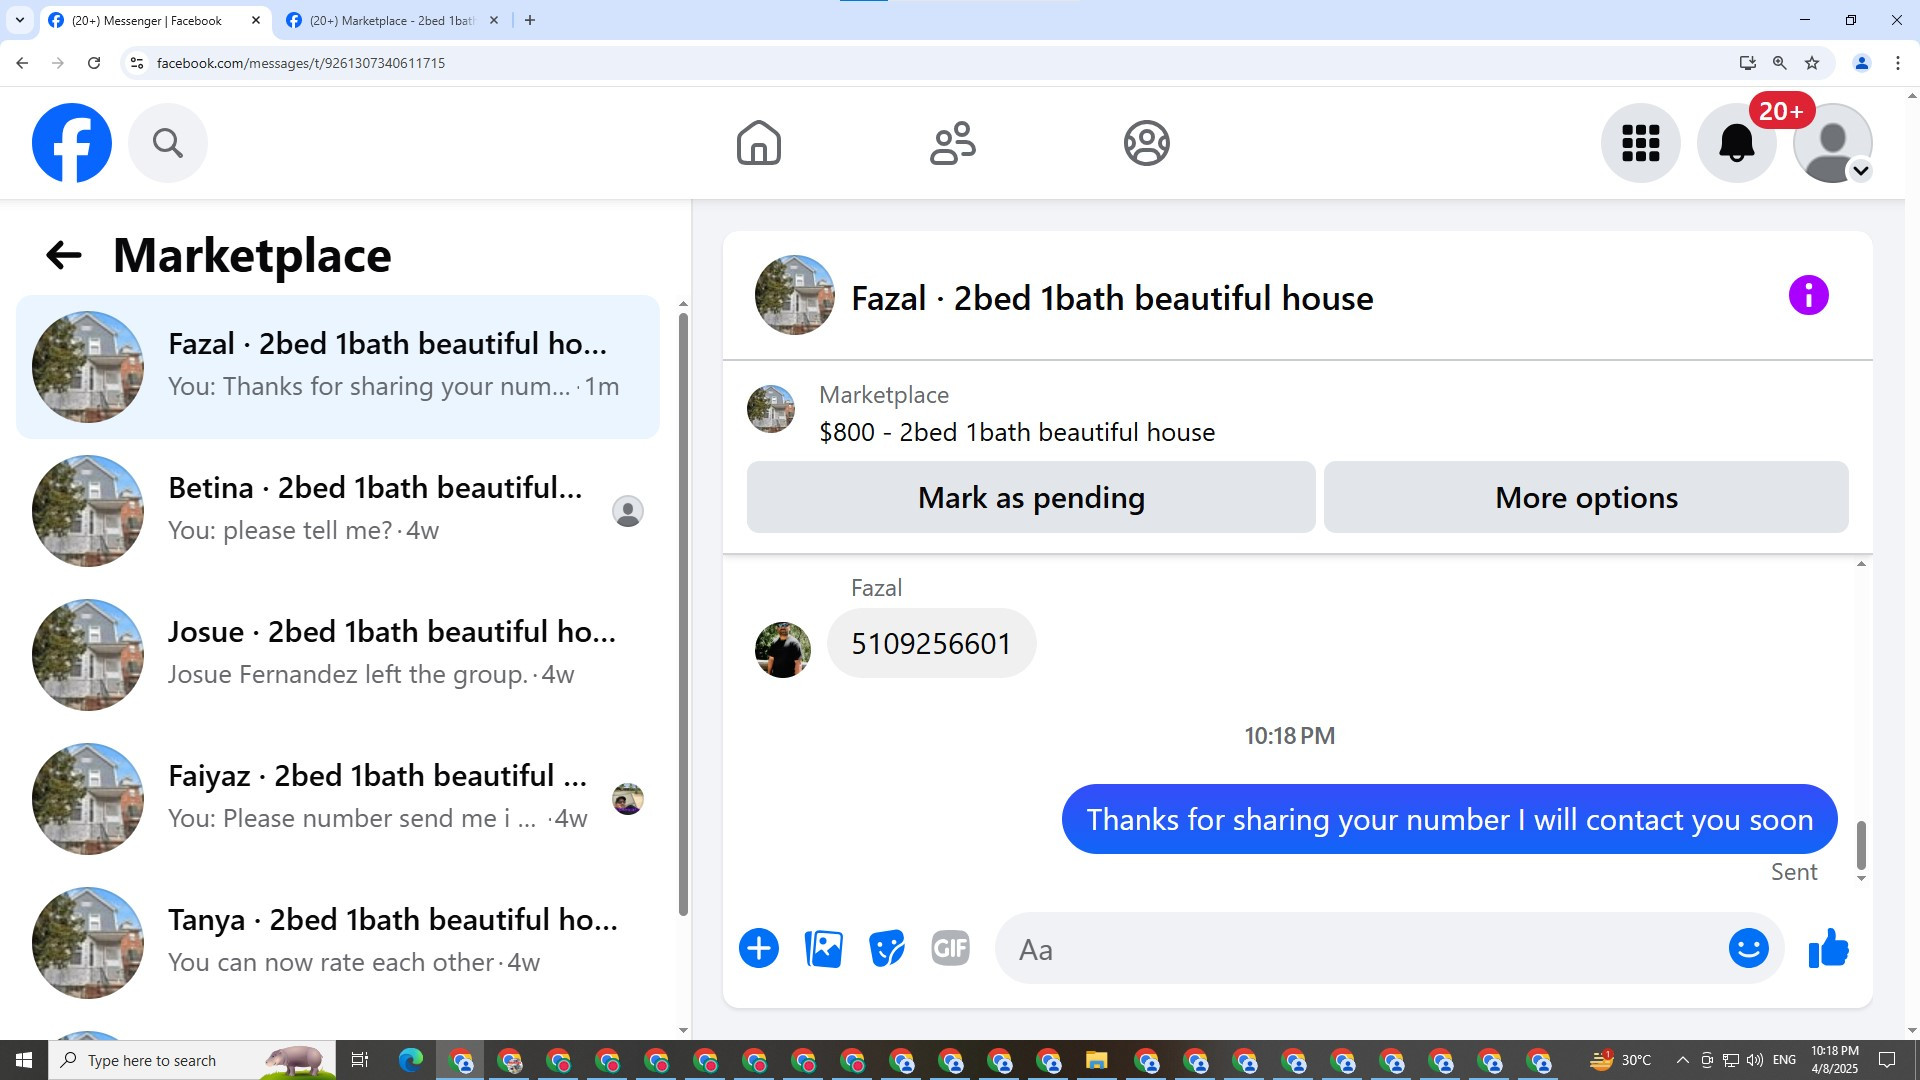
Task: Click the Facebook logo icon
Action: click(x=71, y=143)
